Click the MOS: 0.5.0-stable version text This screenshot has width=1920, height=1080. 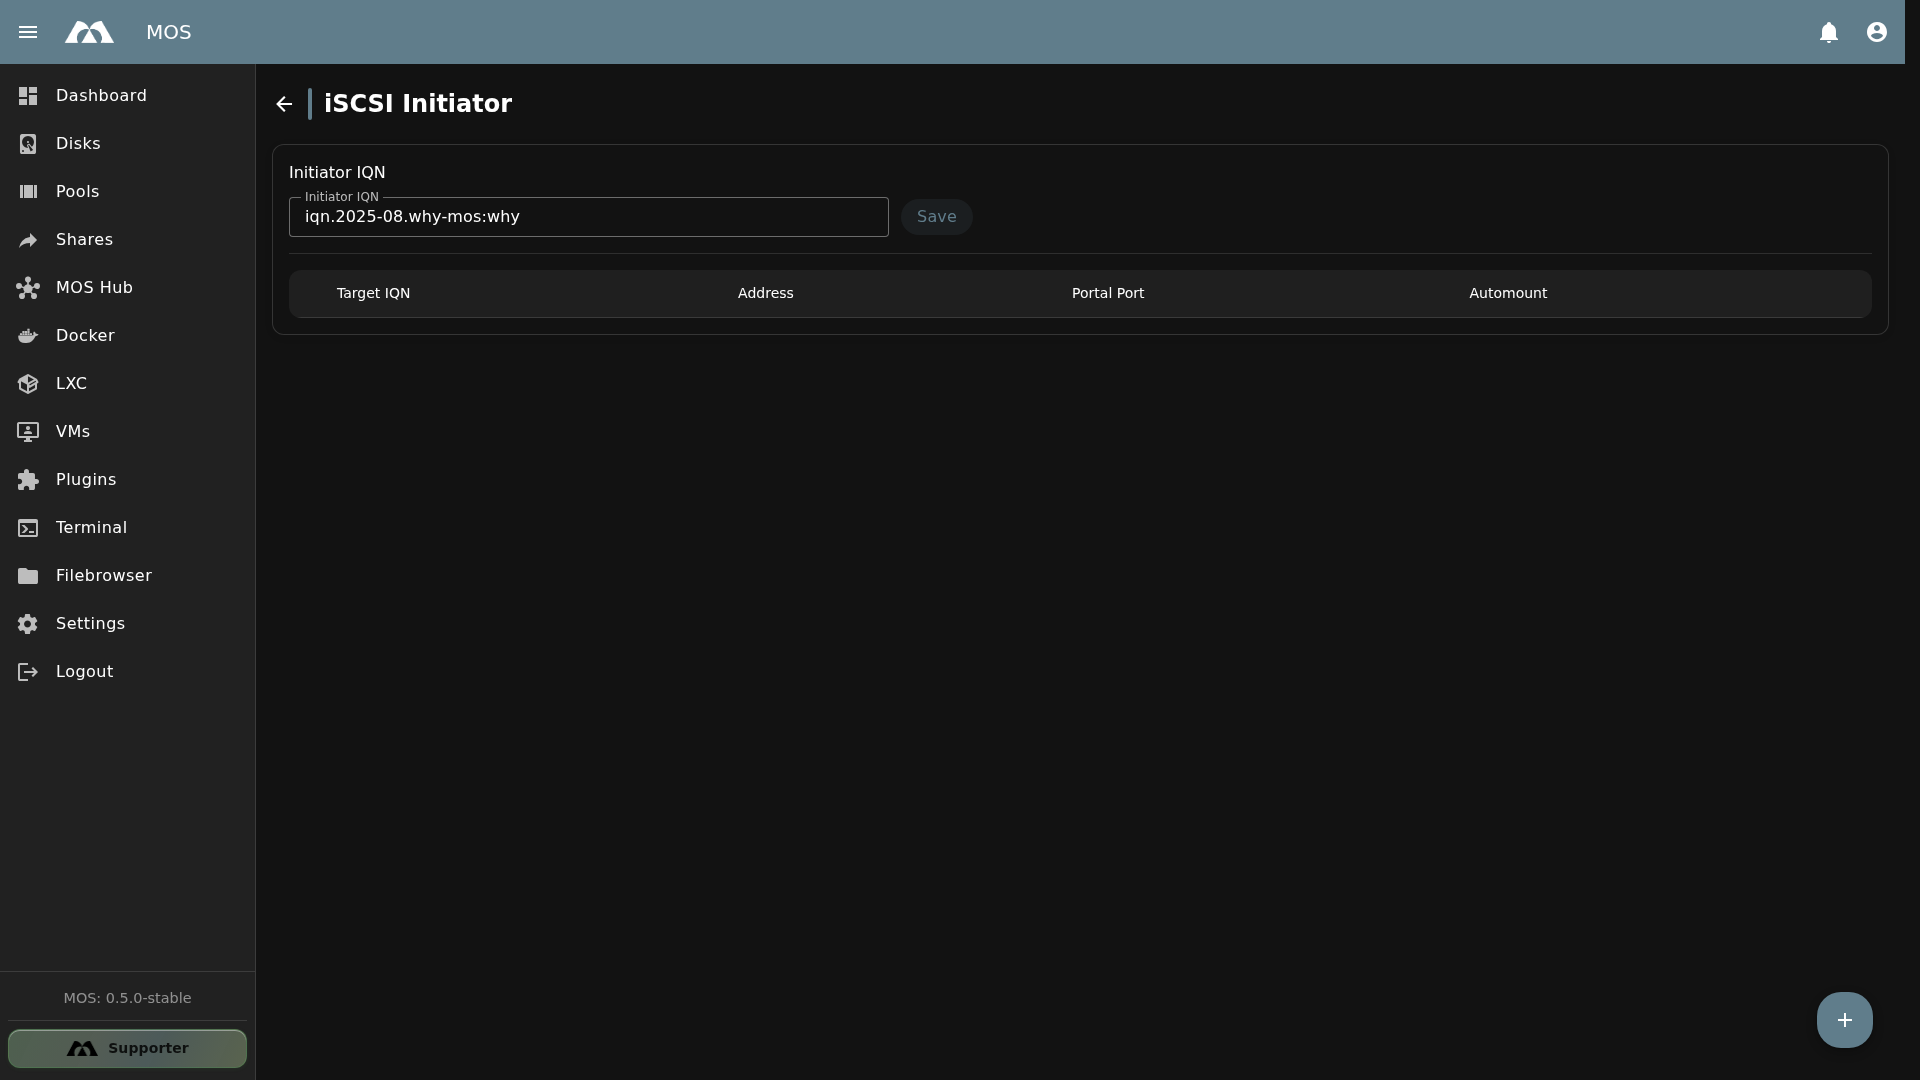point(127,998)
